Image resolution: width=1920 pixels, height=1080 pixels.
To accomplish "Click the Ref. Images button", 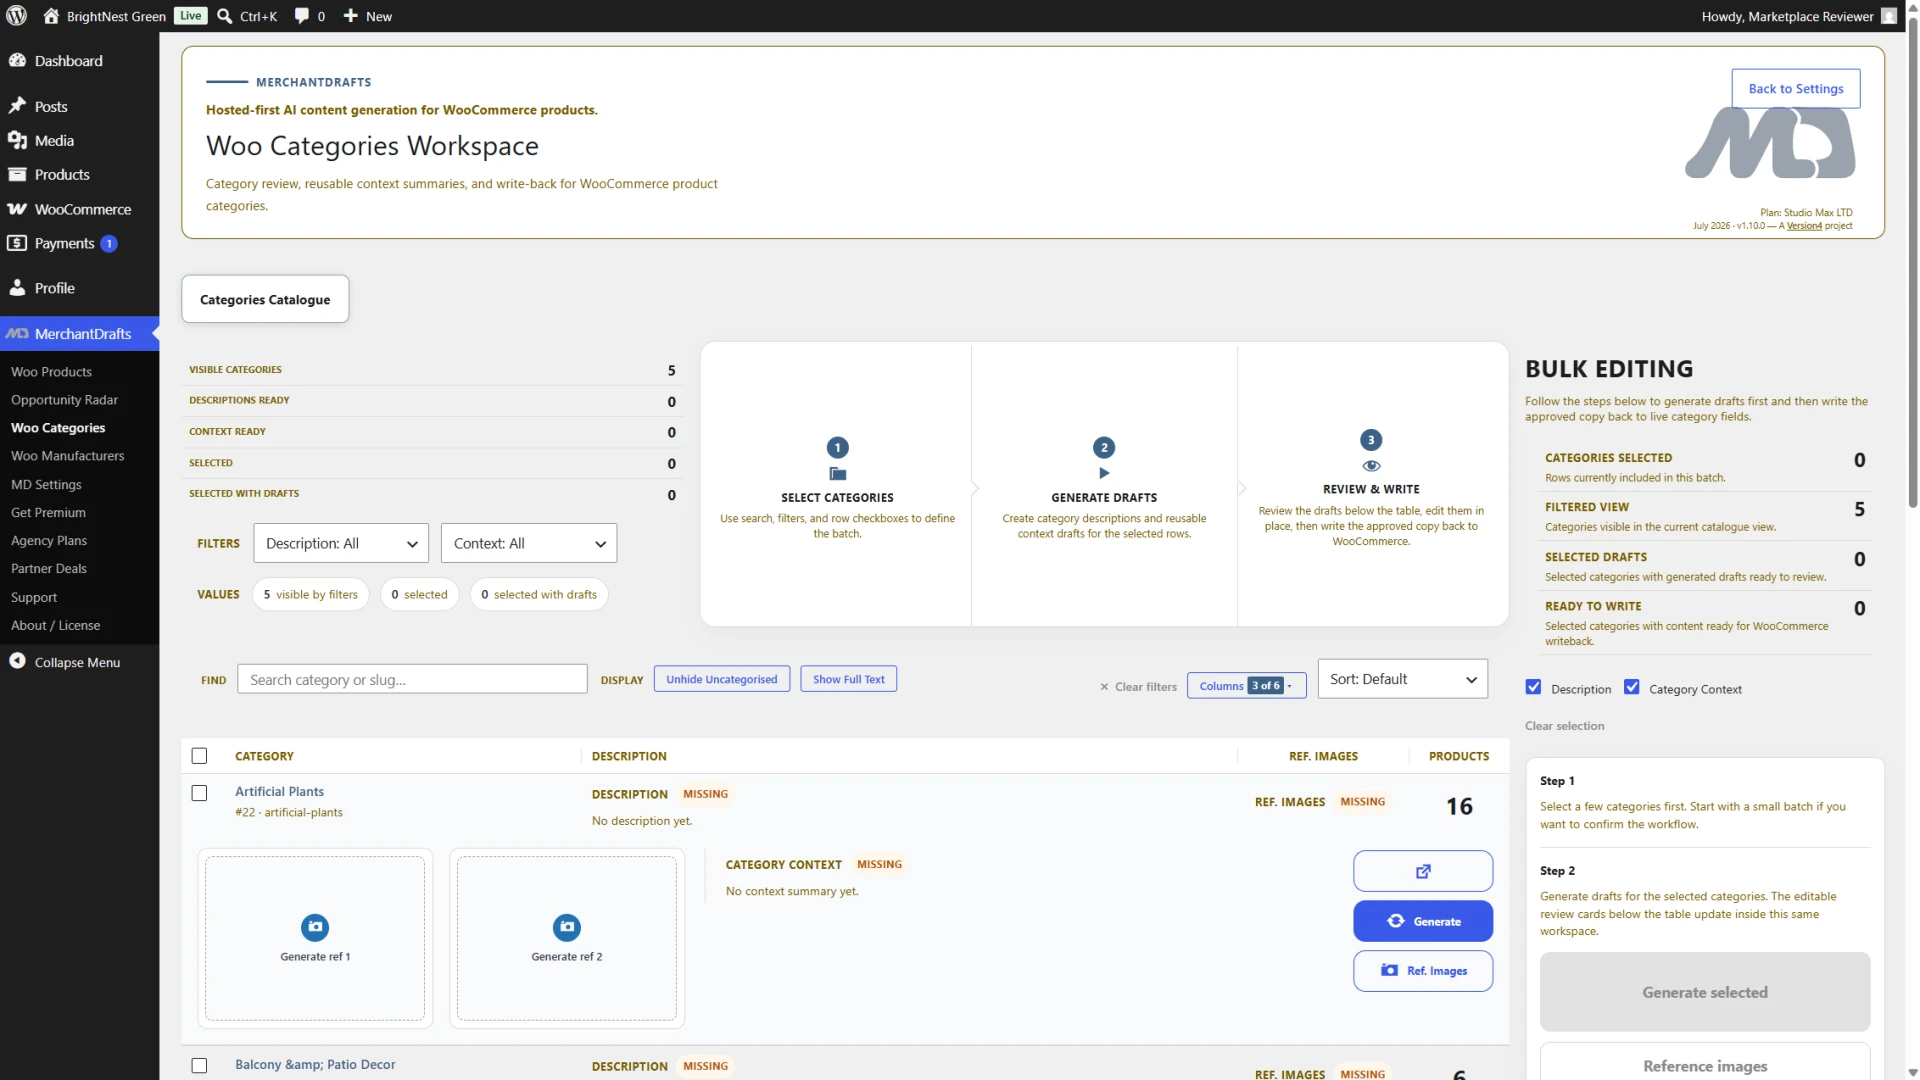I will tap(1423, 971).
